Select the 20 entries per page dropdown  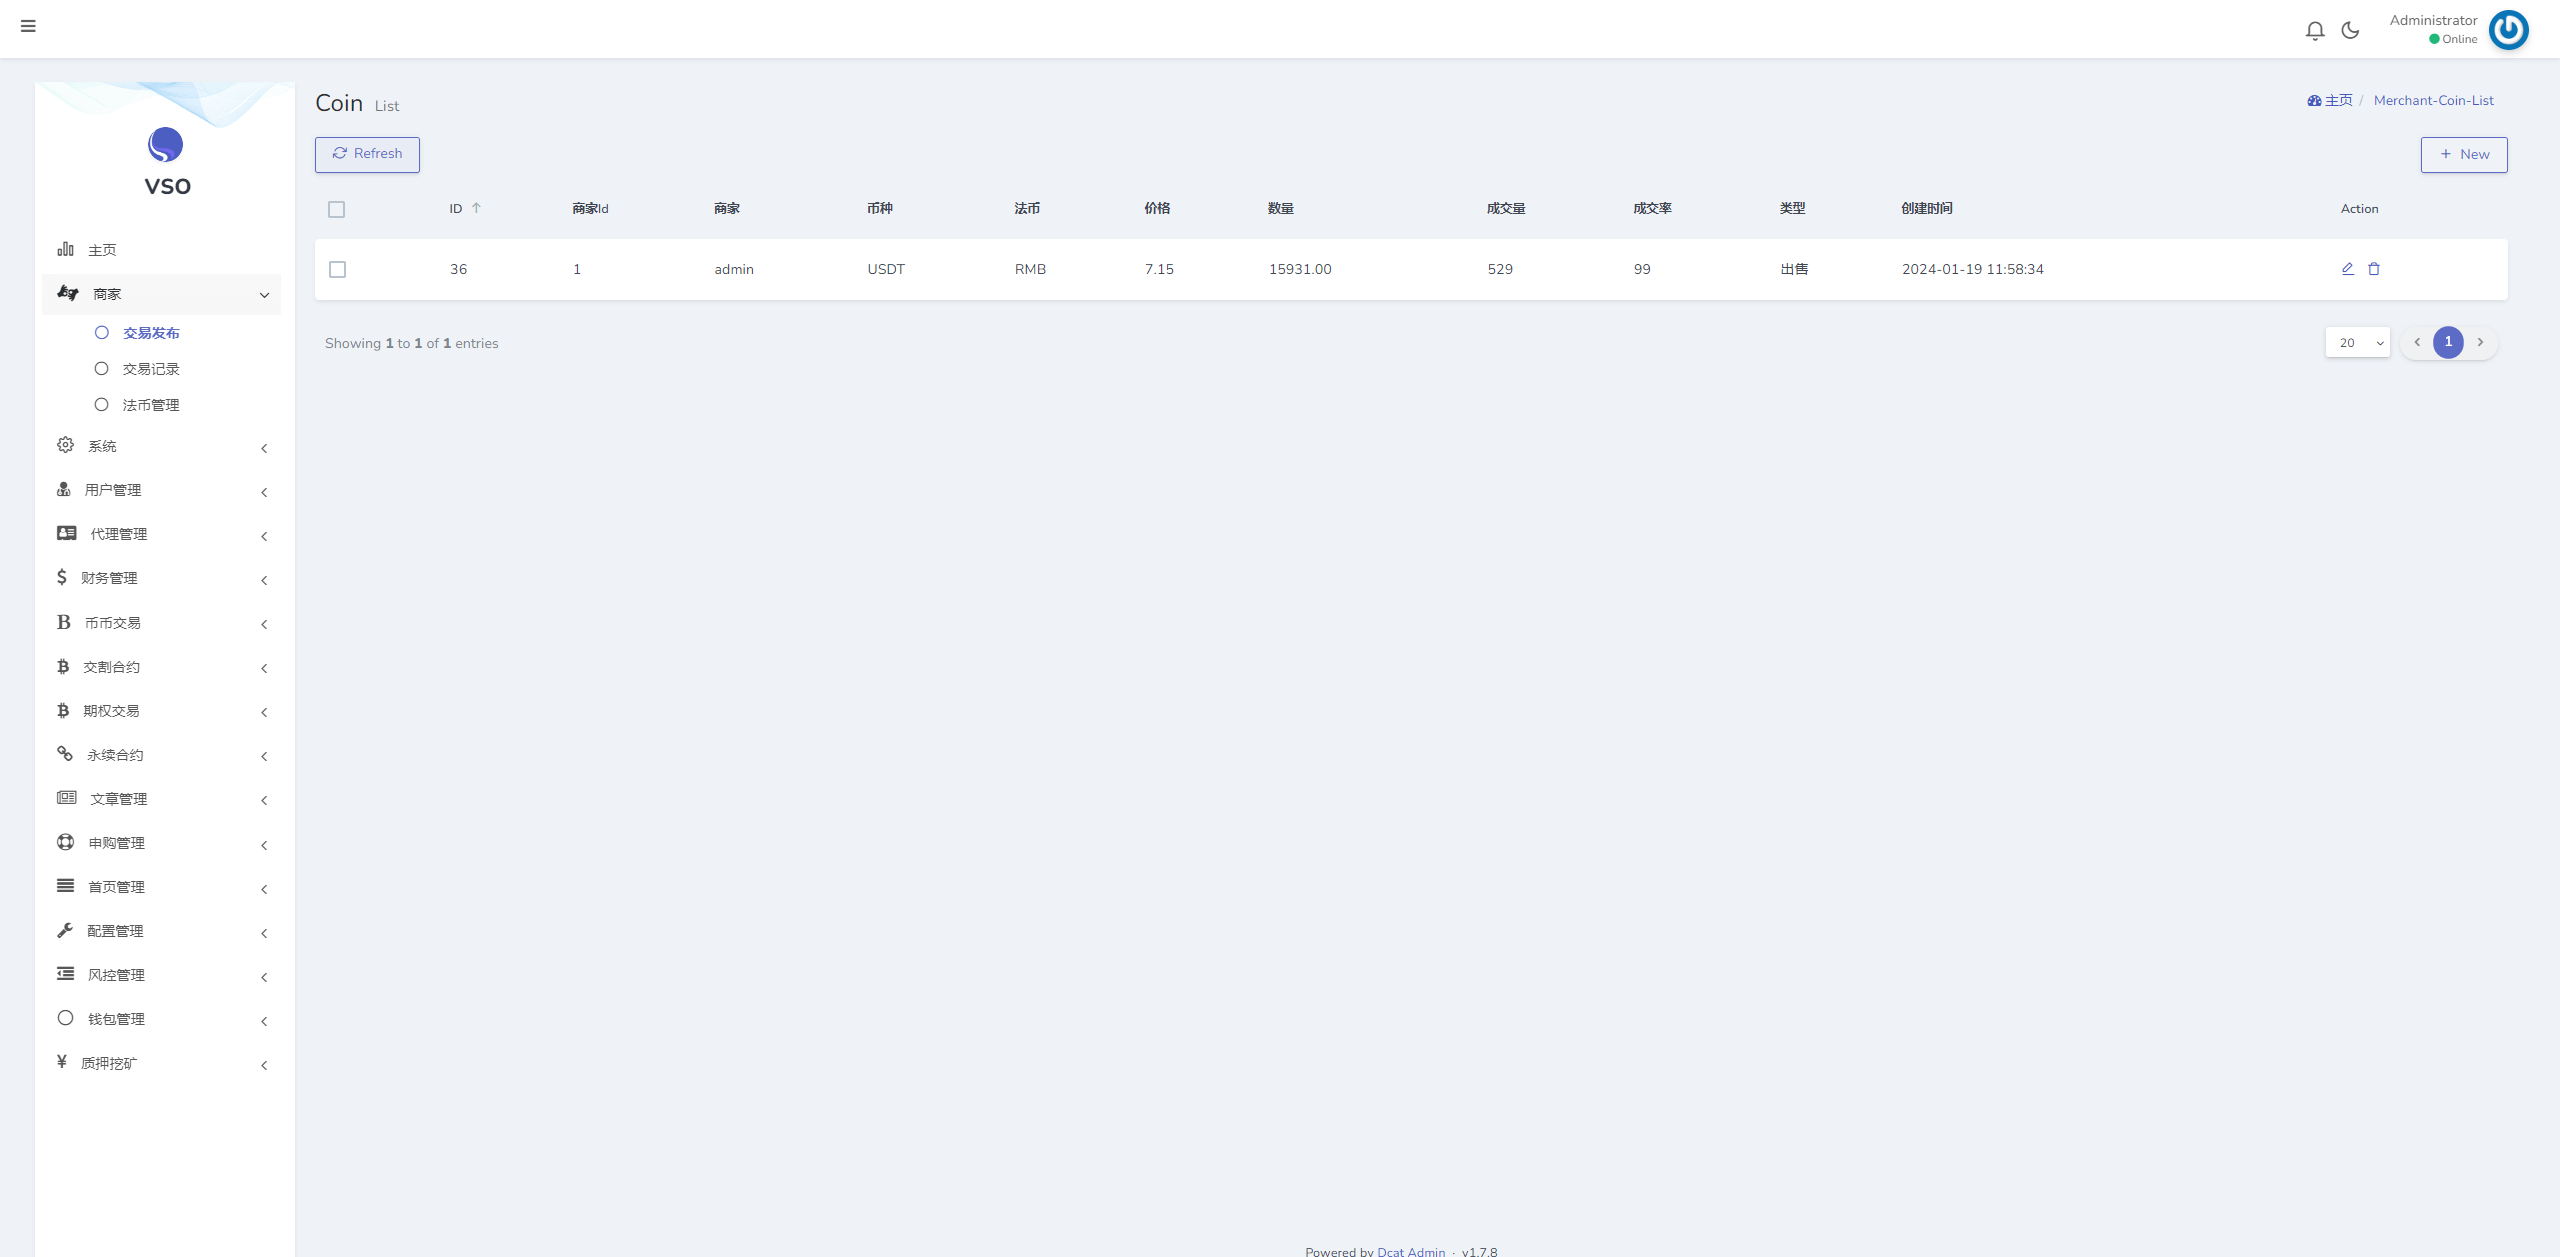pos(2359,343)
